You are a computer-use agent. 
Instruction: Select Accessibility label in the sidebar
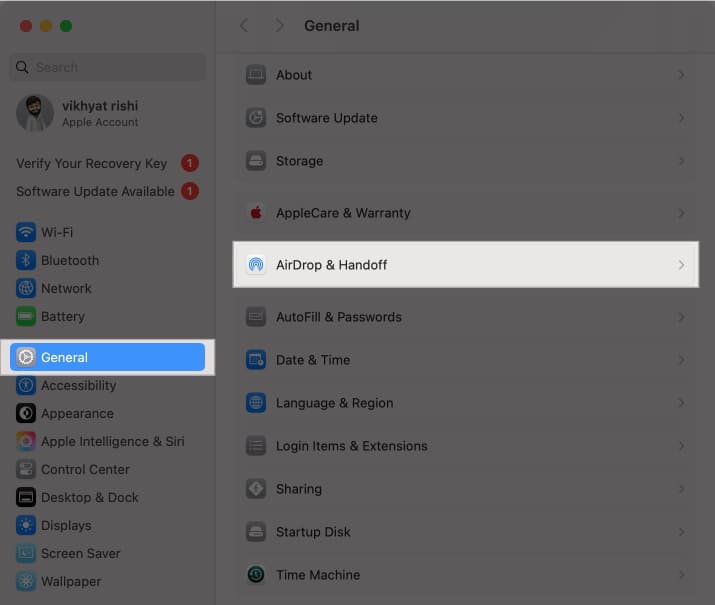[79, 386]
